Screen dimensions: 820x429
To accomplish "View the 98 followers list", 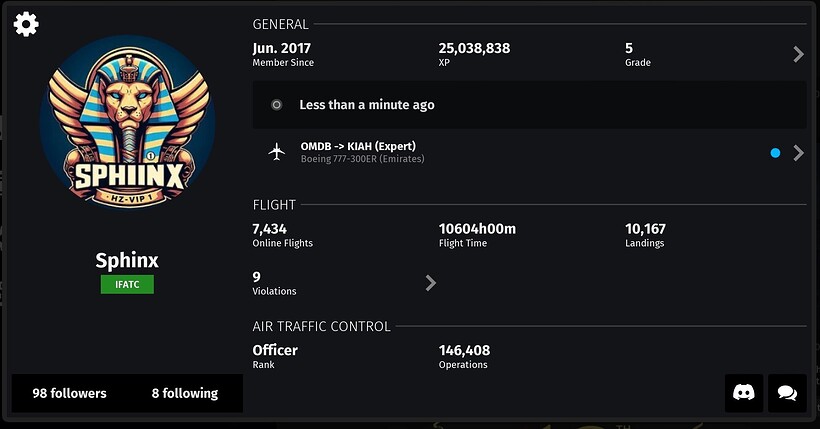I will pos(69,393).
